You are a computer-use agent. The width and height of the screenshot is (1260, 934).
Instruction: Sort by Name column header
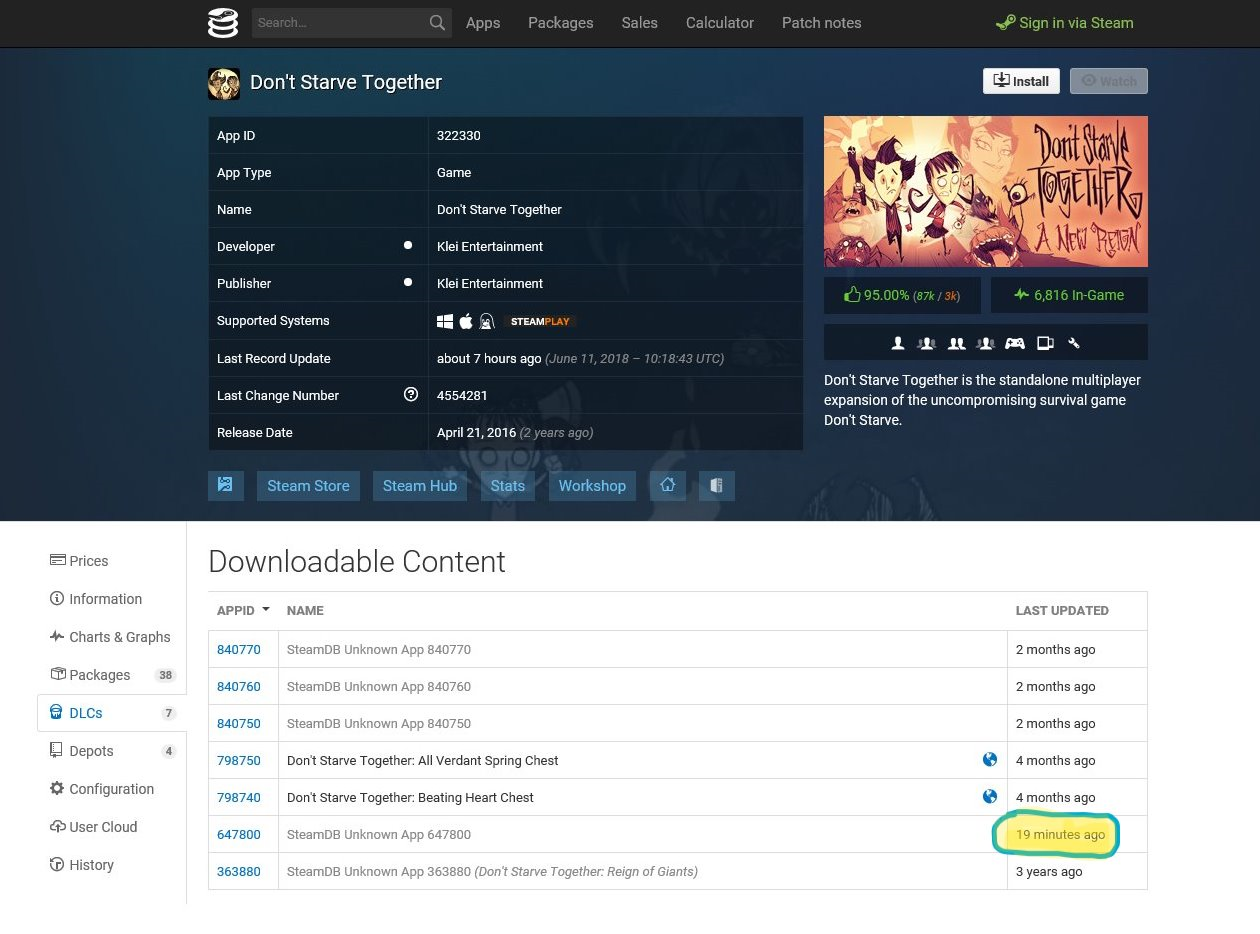(x=305, y=610)
